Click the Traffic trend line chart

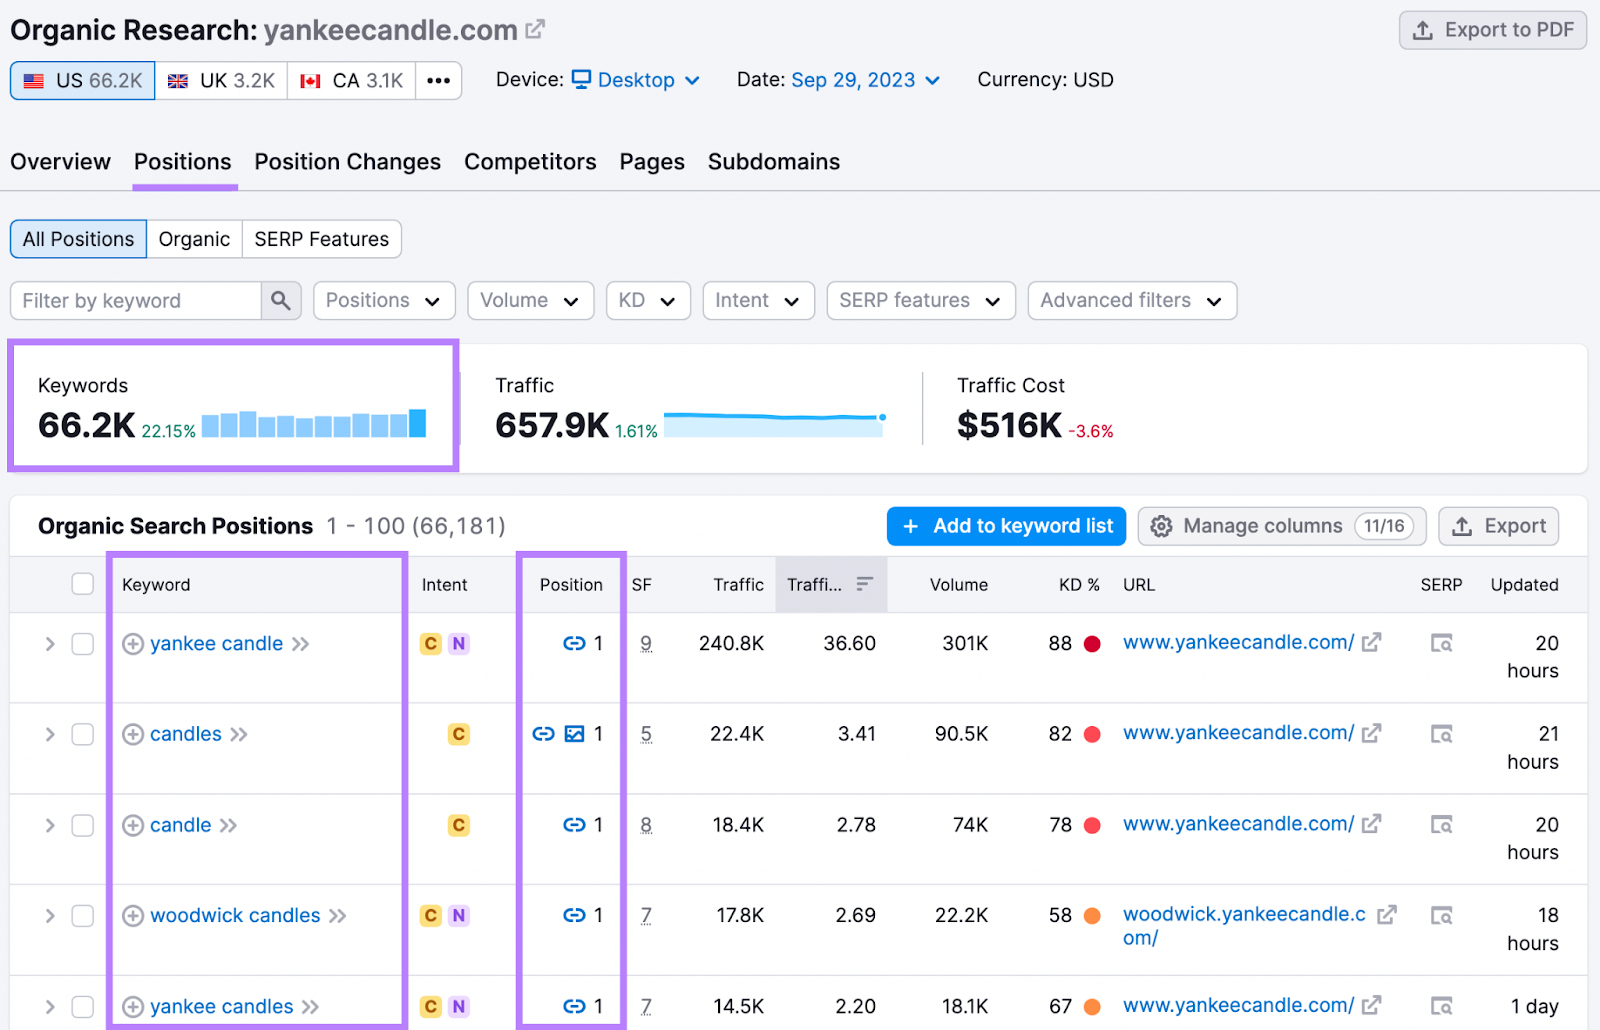pyautogui.click(x=775, y=424)
